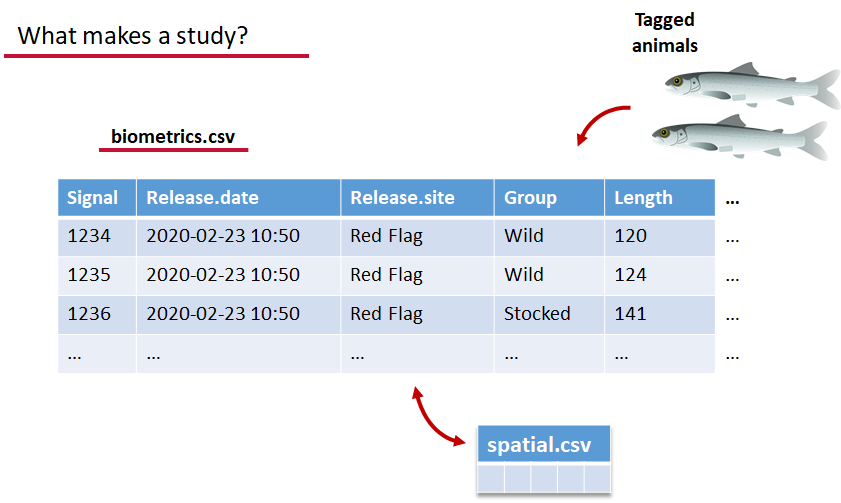Click the release date in row 1235
Image resolution: width=841 pixels, height=503 pixels.
(x=239, y=276)
